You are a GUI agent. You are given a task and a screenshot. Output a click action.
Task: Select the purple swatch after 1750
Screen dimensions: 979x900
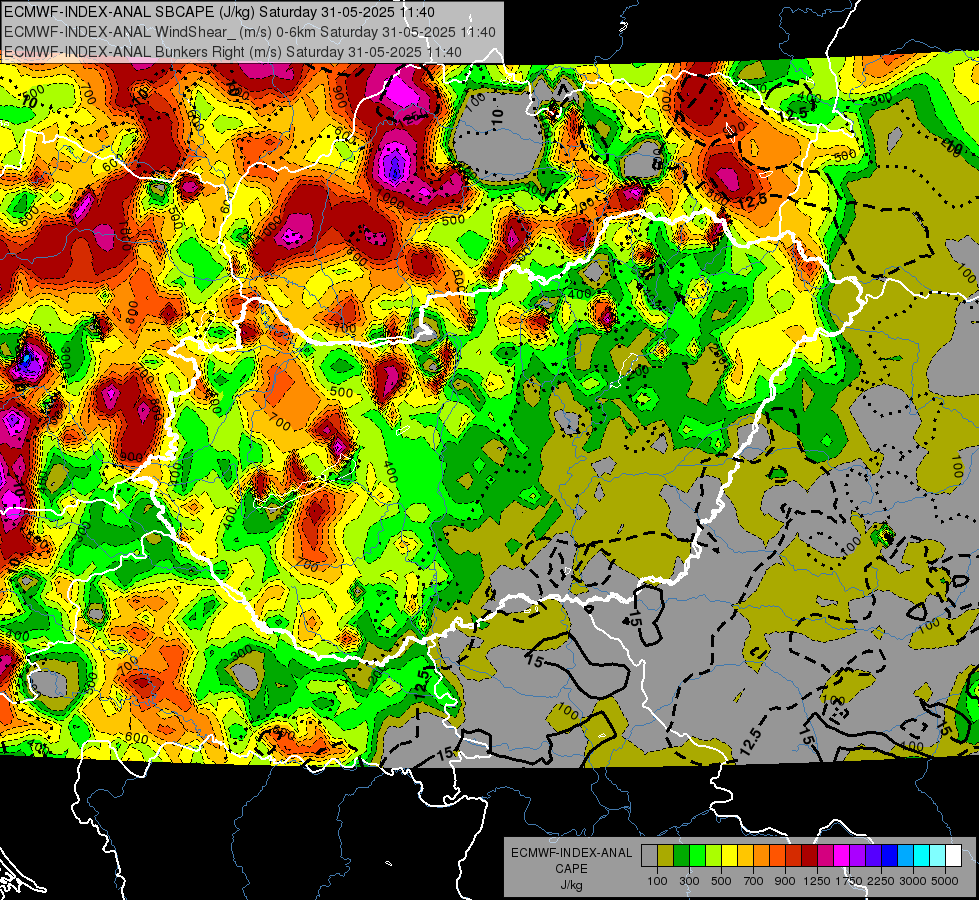tap(857, 856)
